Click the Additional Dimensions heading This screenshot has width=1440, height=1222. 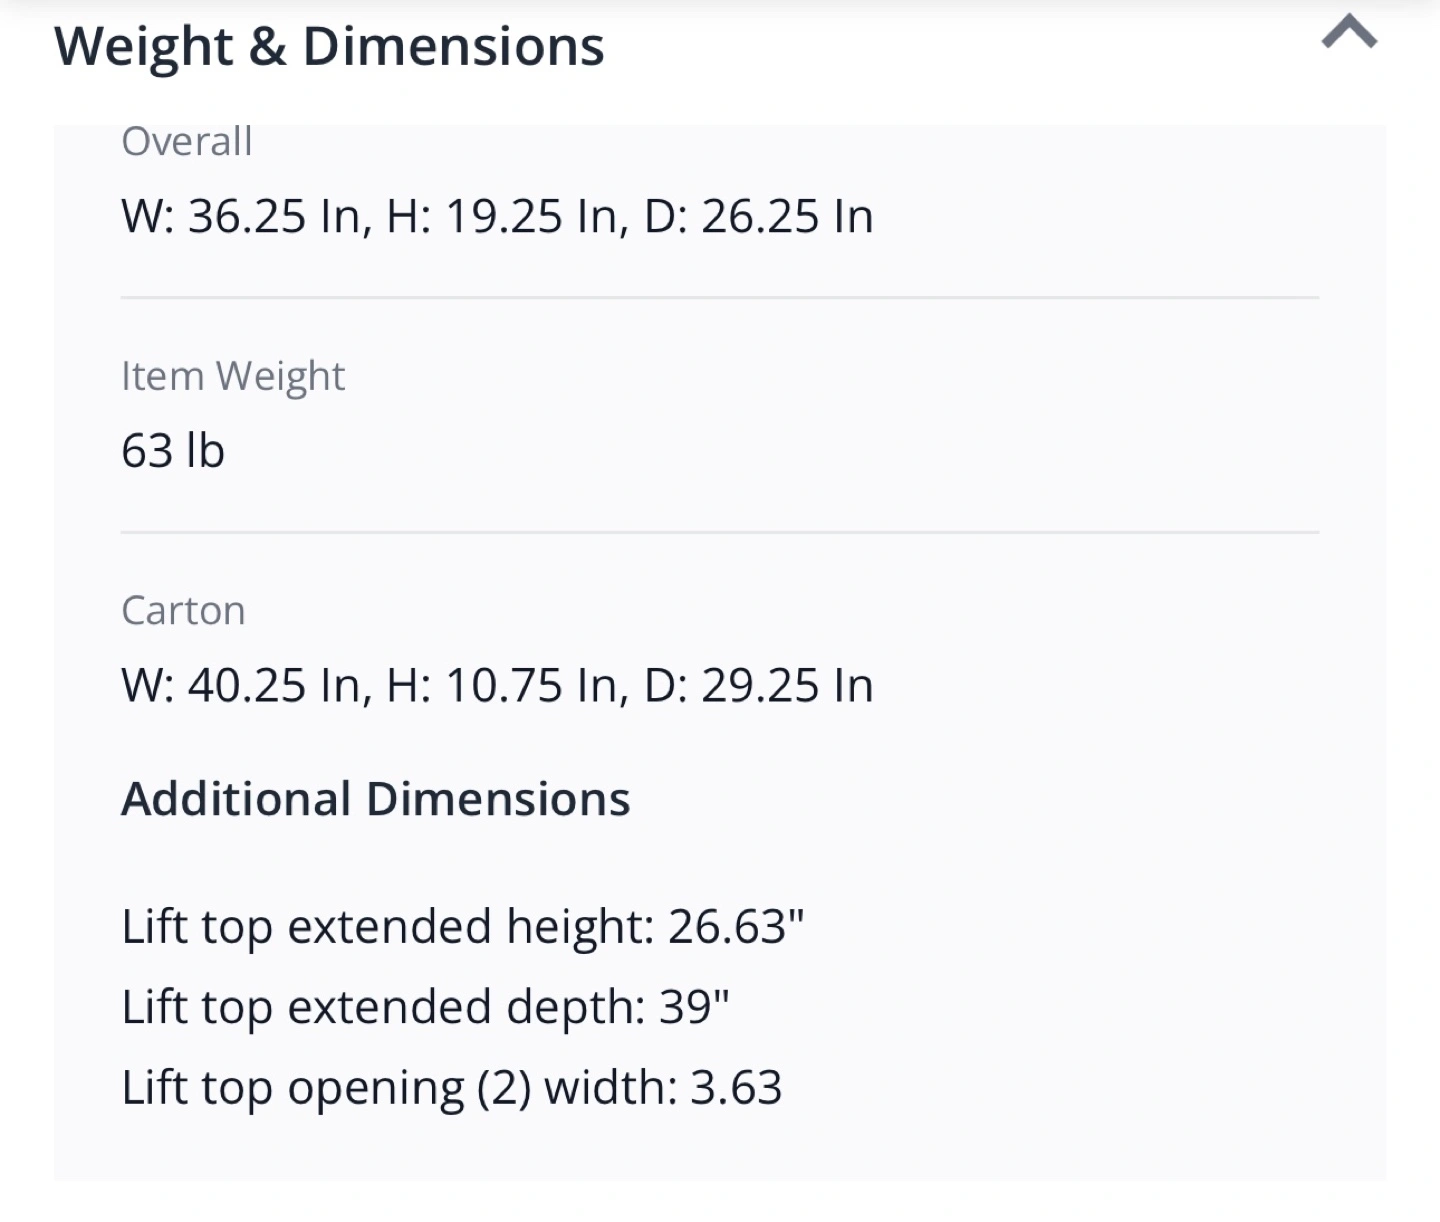coord(376,800)
